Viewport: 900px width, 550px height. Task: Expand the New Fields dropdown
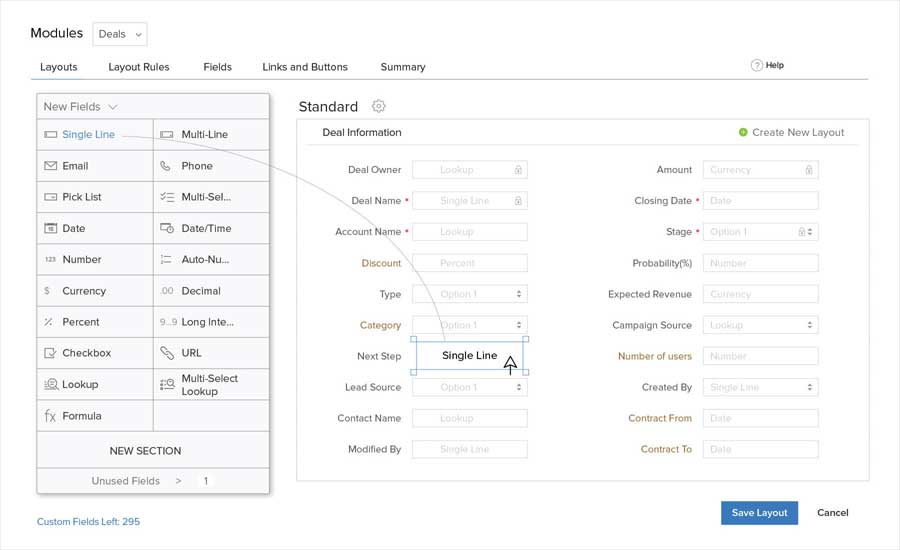pyautogui.click(x=81, y=107)
